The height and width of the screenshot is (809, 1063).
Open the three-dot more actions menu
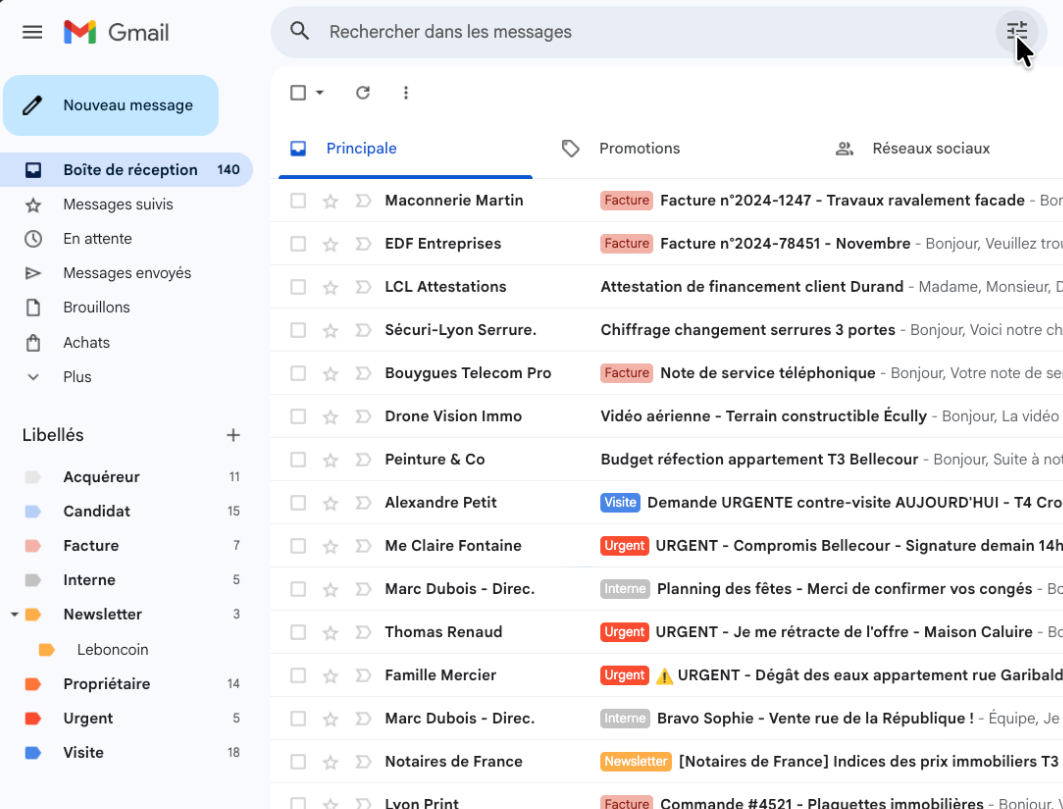[x=405, y=93]
